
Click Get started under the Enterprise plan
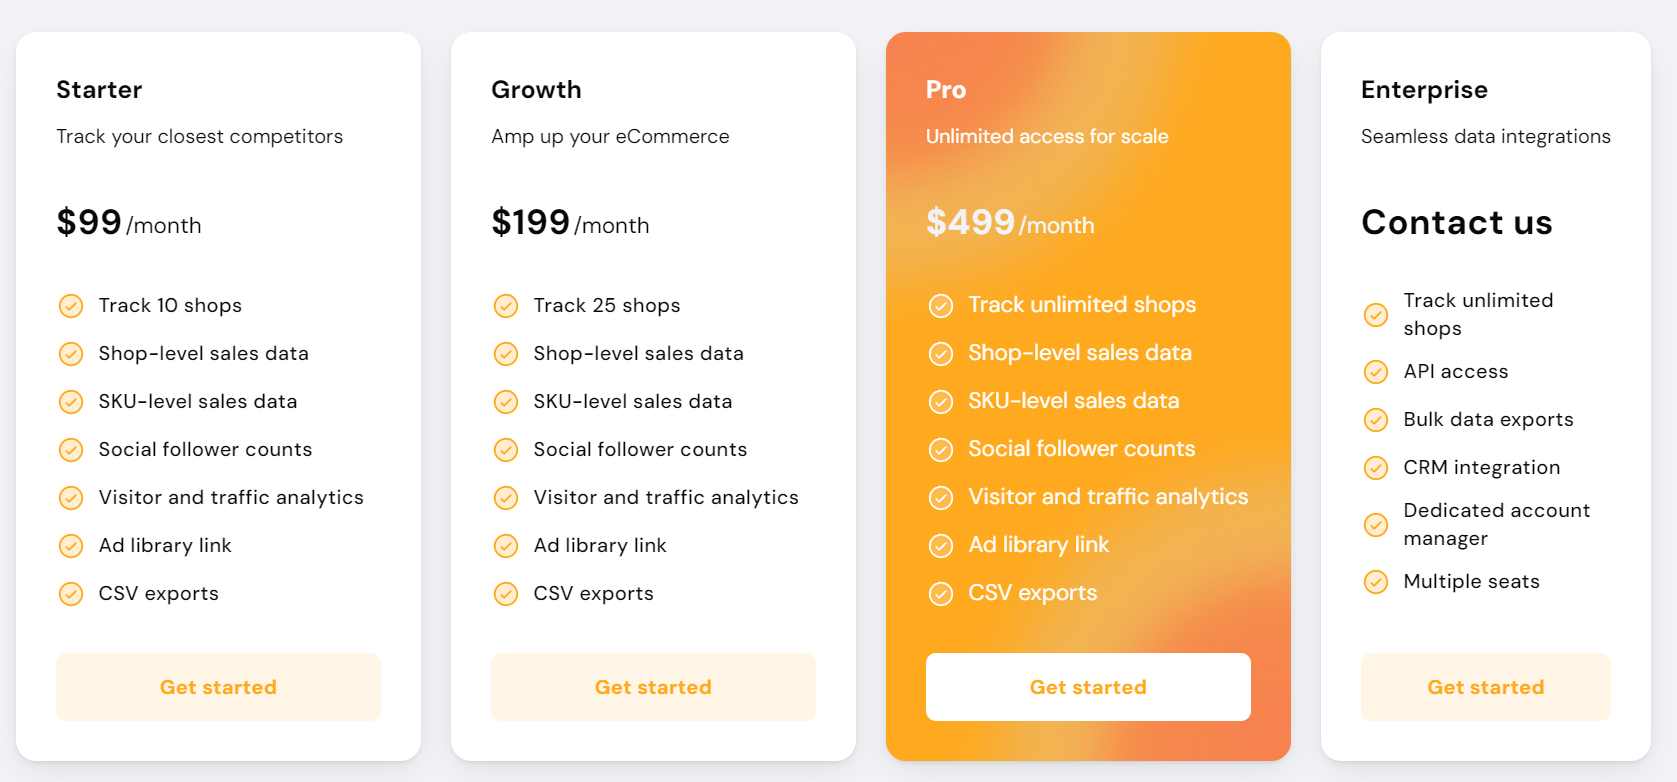point(1486,687)
